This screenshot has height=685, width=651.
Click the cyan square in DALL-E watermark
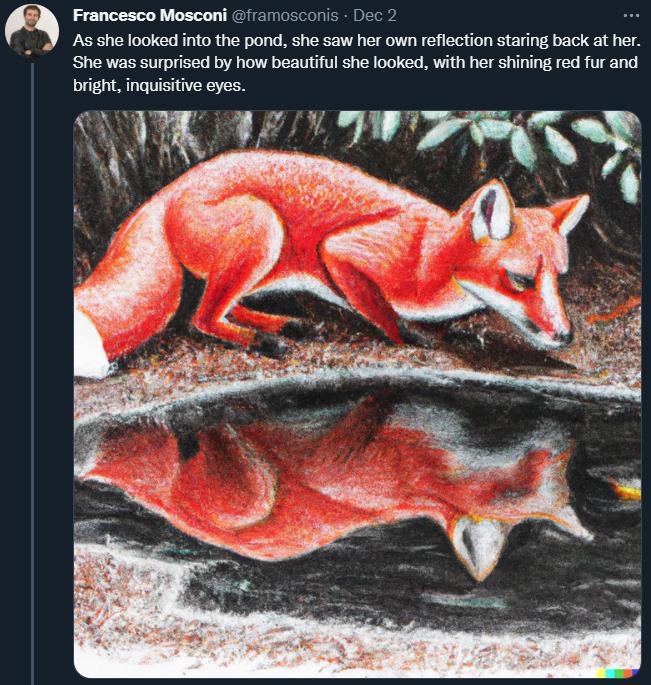tap(610, 672)
